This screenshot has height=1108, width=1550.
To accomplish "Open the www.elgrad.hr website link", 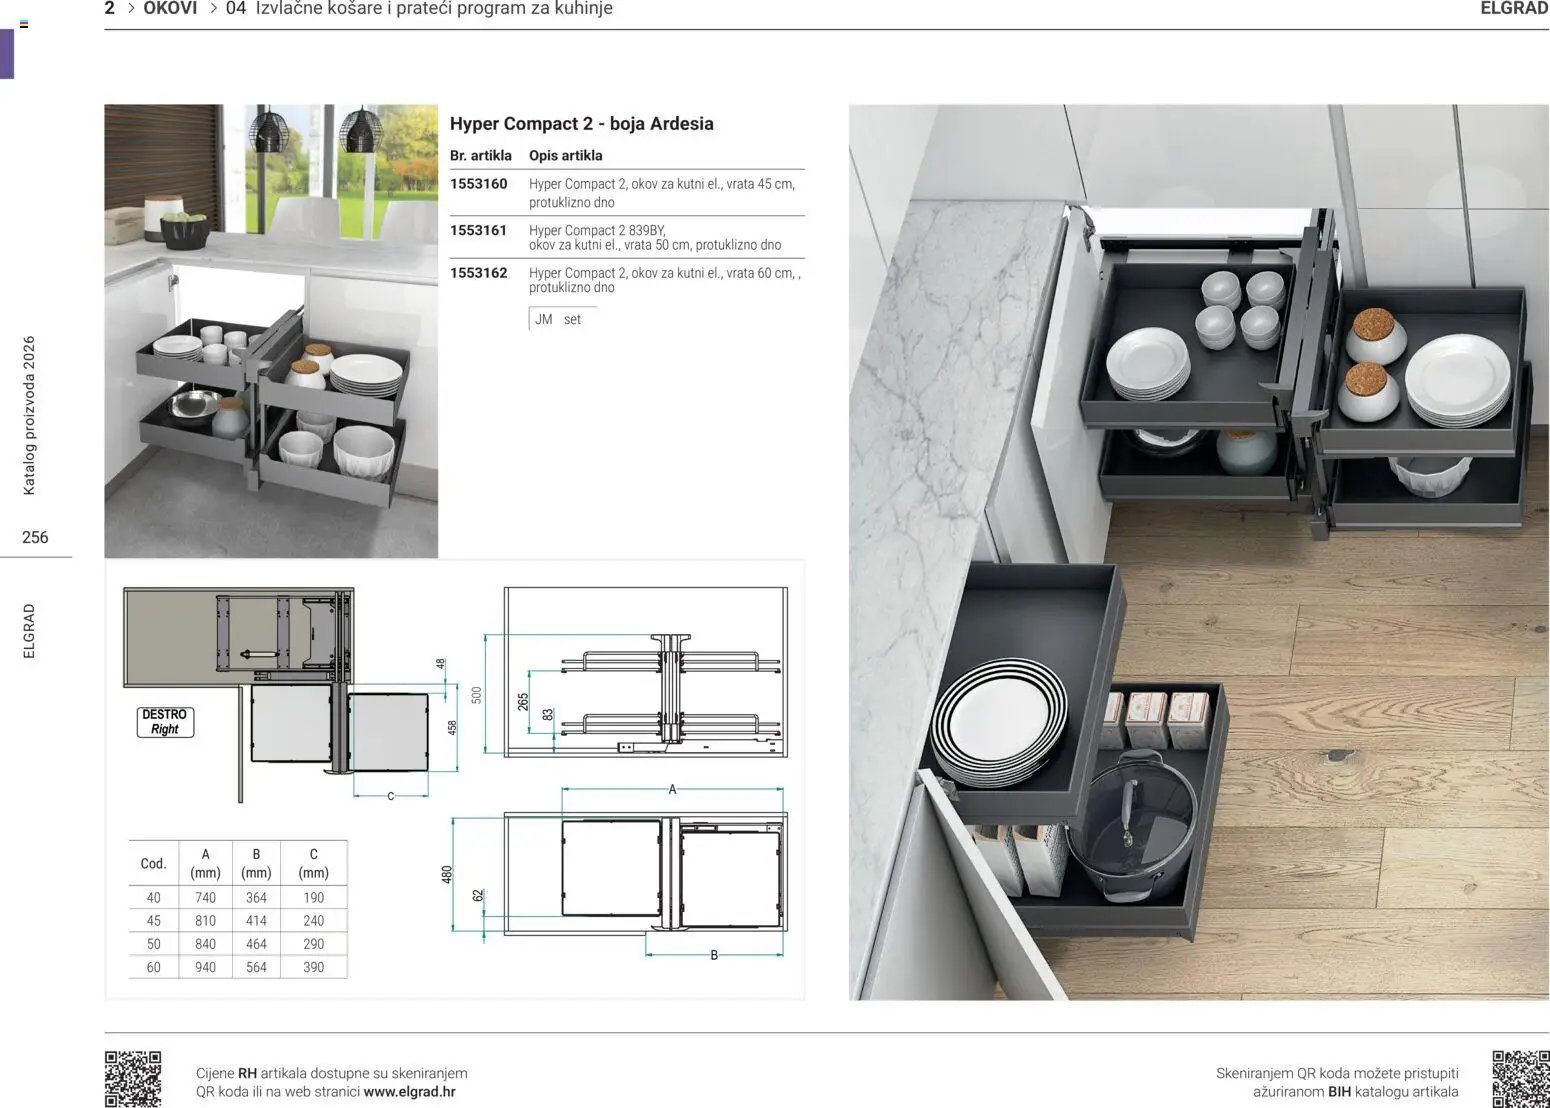I will click(410, 1092).
